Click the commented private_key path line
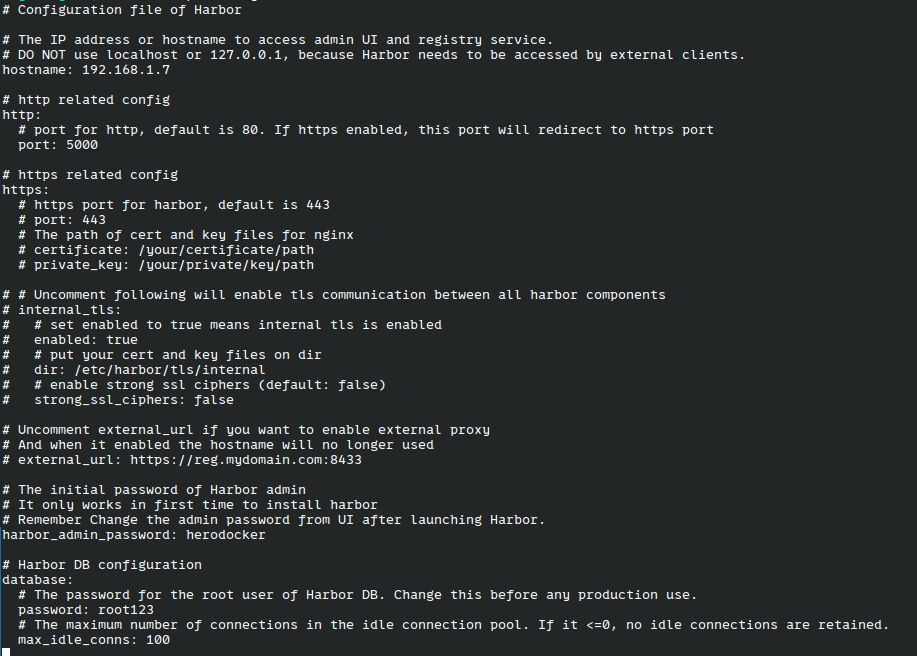 (174, 265)
